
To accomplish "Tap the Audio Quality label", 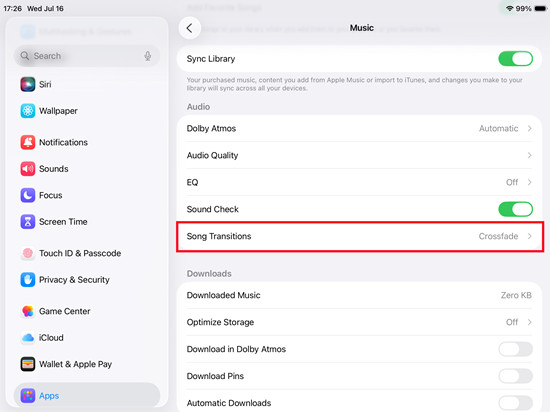I will (212, 155).
